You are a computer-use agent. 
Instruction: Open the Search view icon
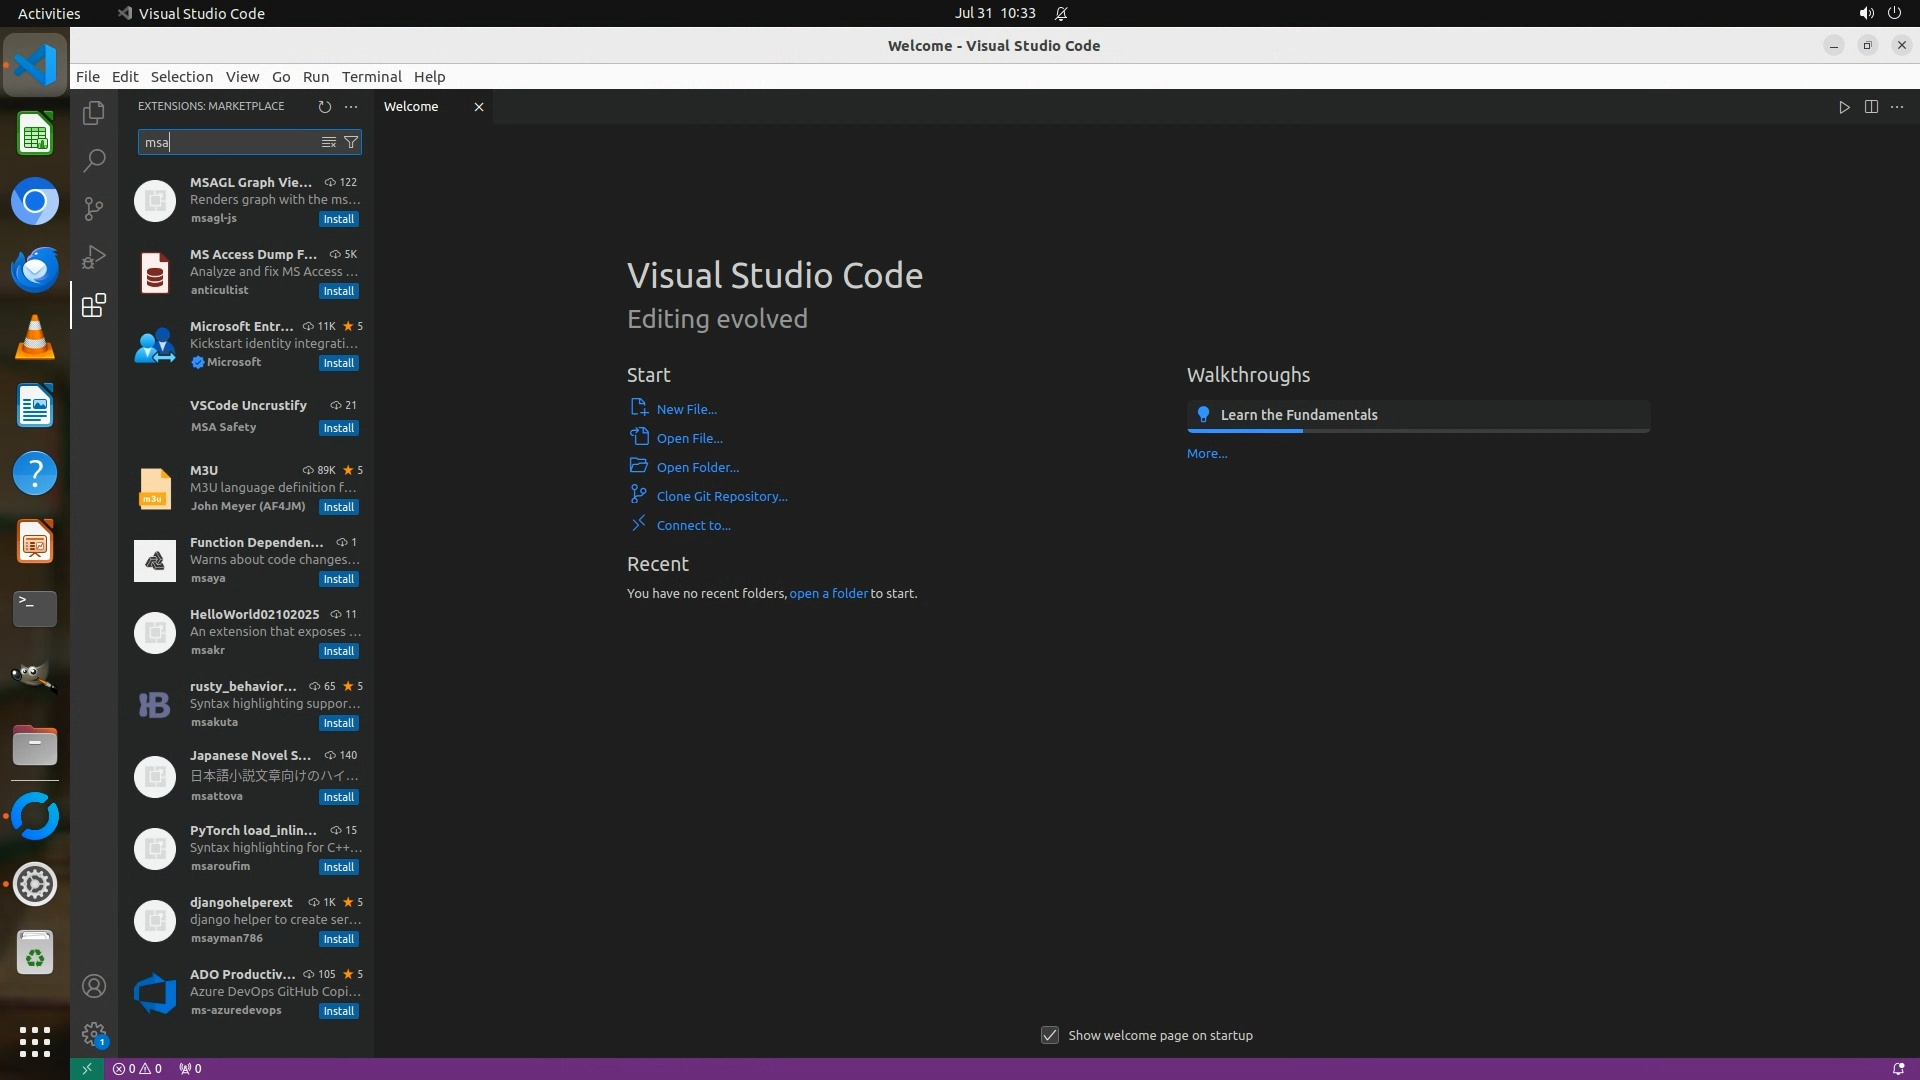pyautogui.click(x=94, y=160)
